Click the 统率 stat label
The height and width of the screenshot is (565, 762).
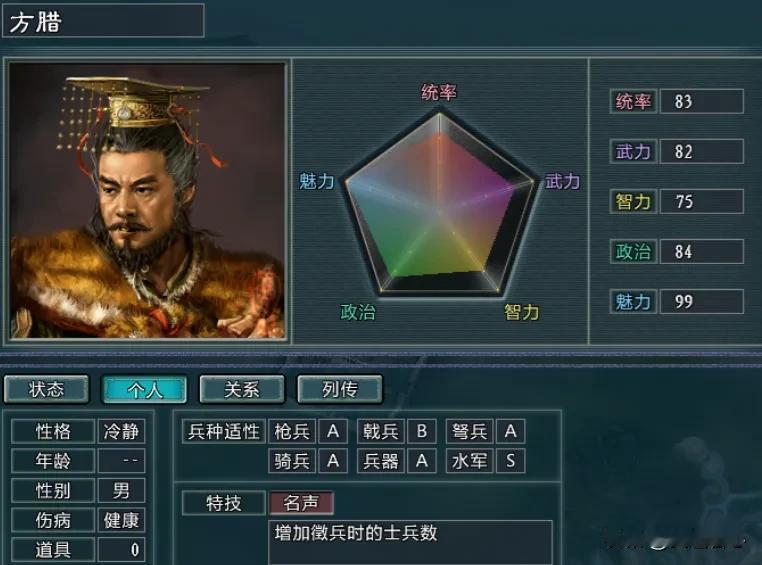coord(633,102)
